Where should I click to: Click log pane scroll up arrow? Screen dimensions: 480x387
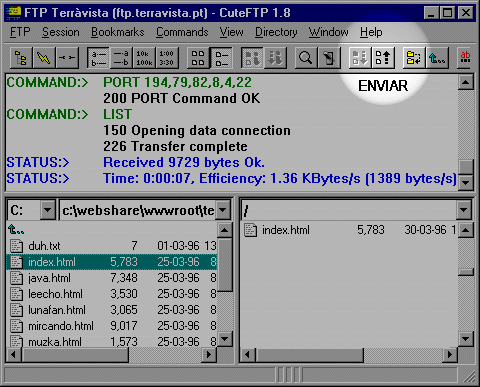tap(466, 82)
